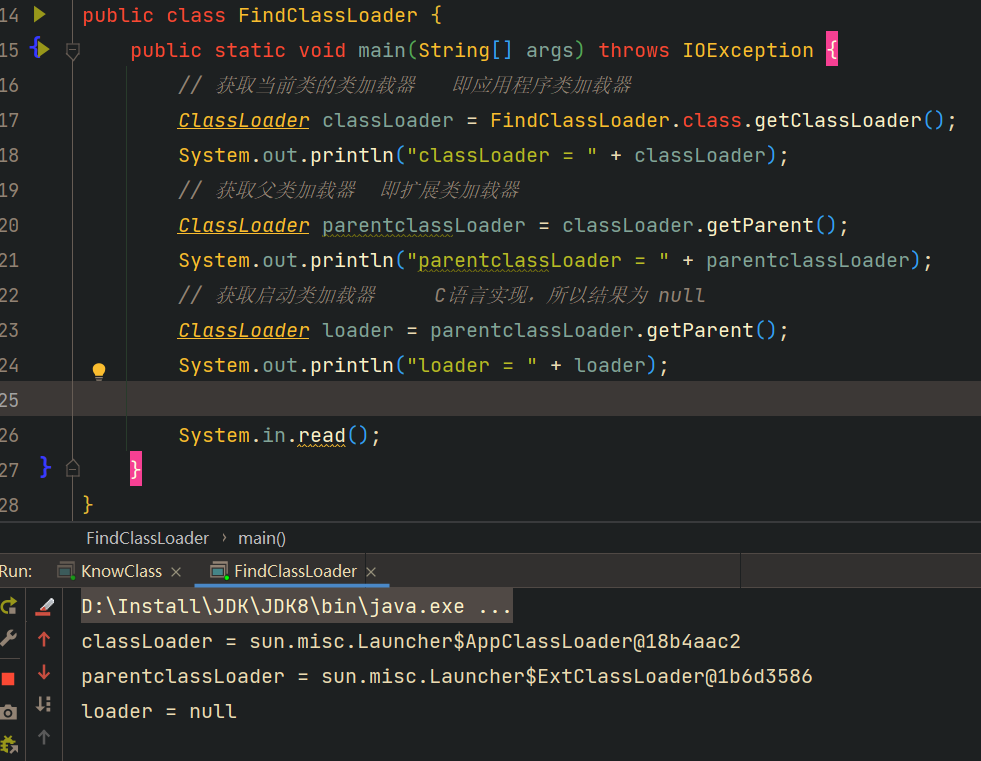Click the highlighted closing brace on line 27
This screenshot has height=761, width=981.
[136, 469]
